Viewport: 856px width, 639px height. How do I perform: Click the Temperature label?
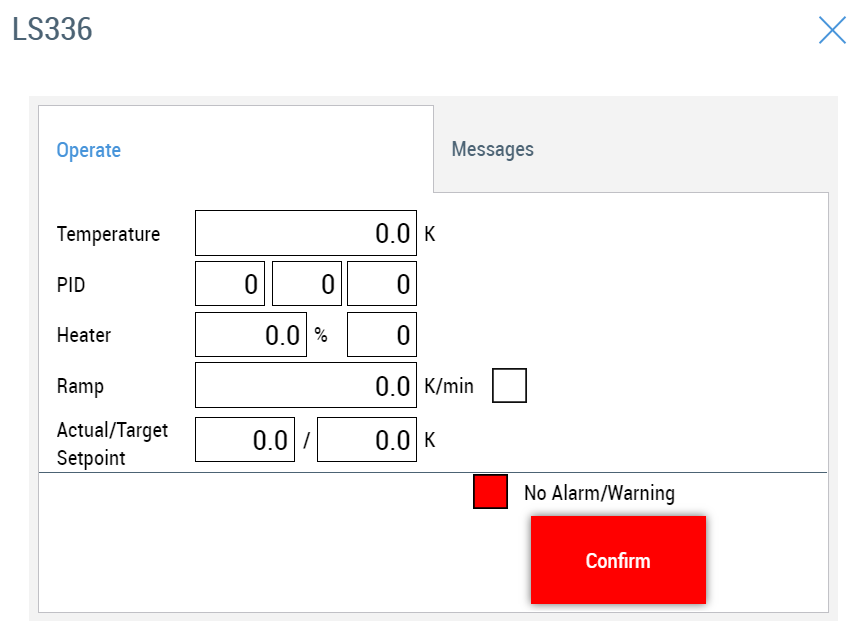point(108,234)
